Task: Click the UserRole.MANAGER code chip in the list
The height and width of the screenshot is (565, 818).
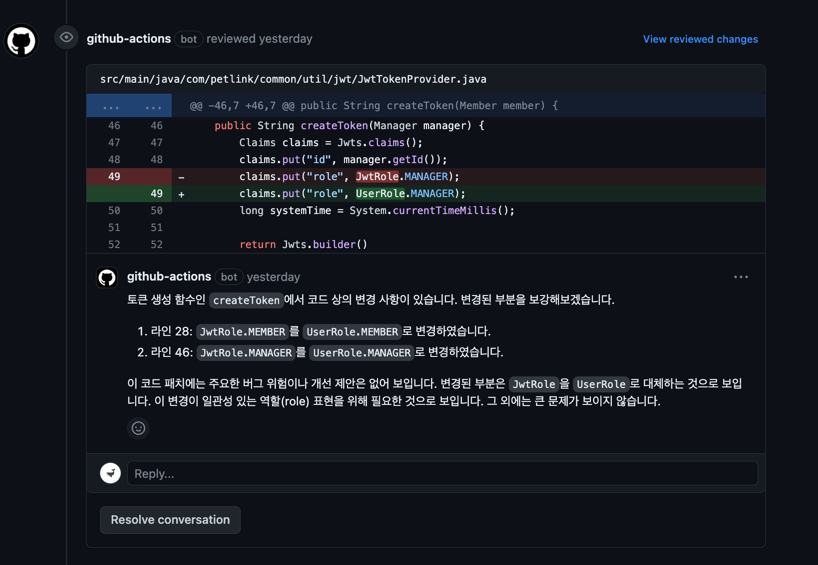Action: click(x=362, y=353)
